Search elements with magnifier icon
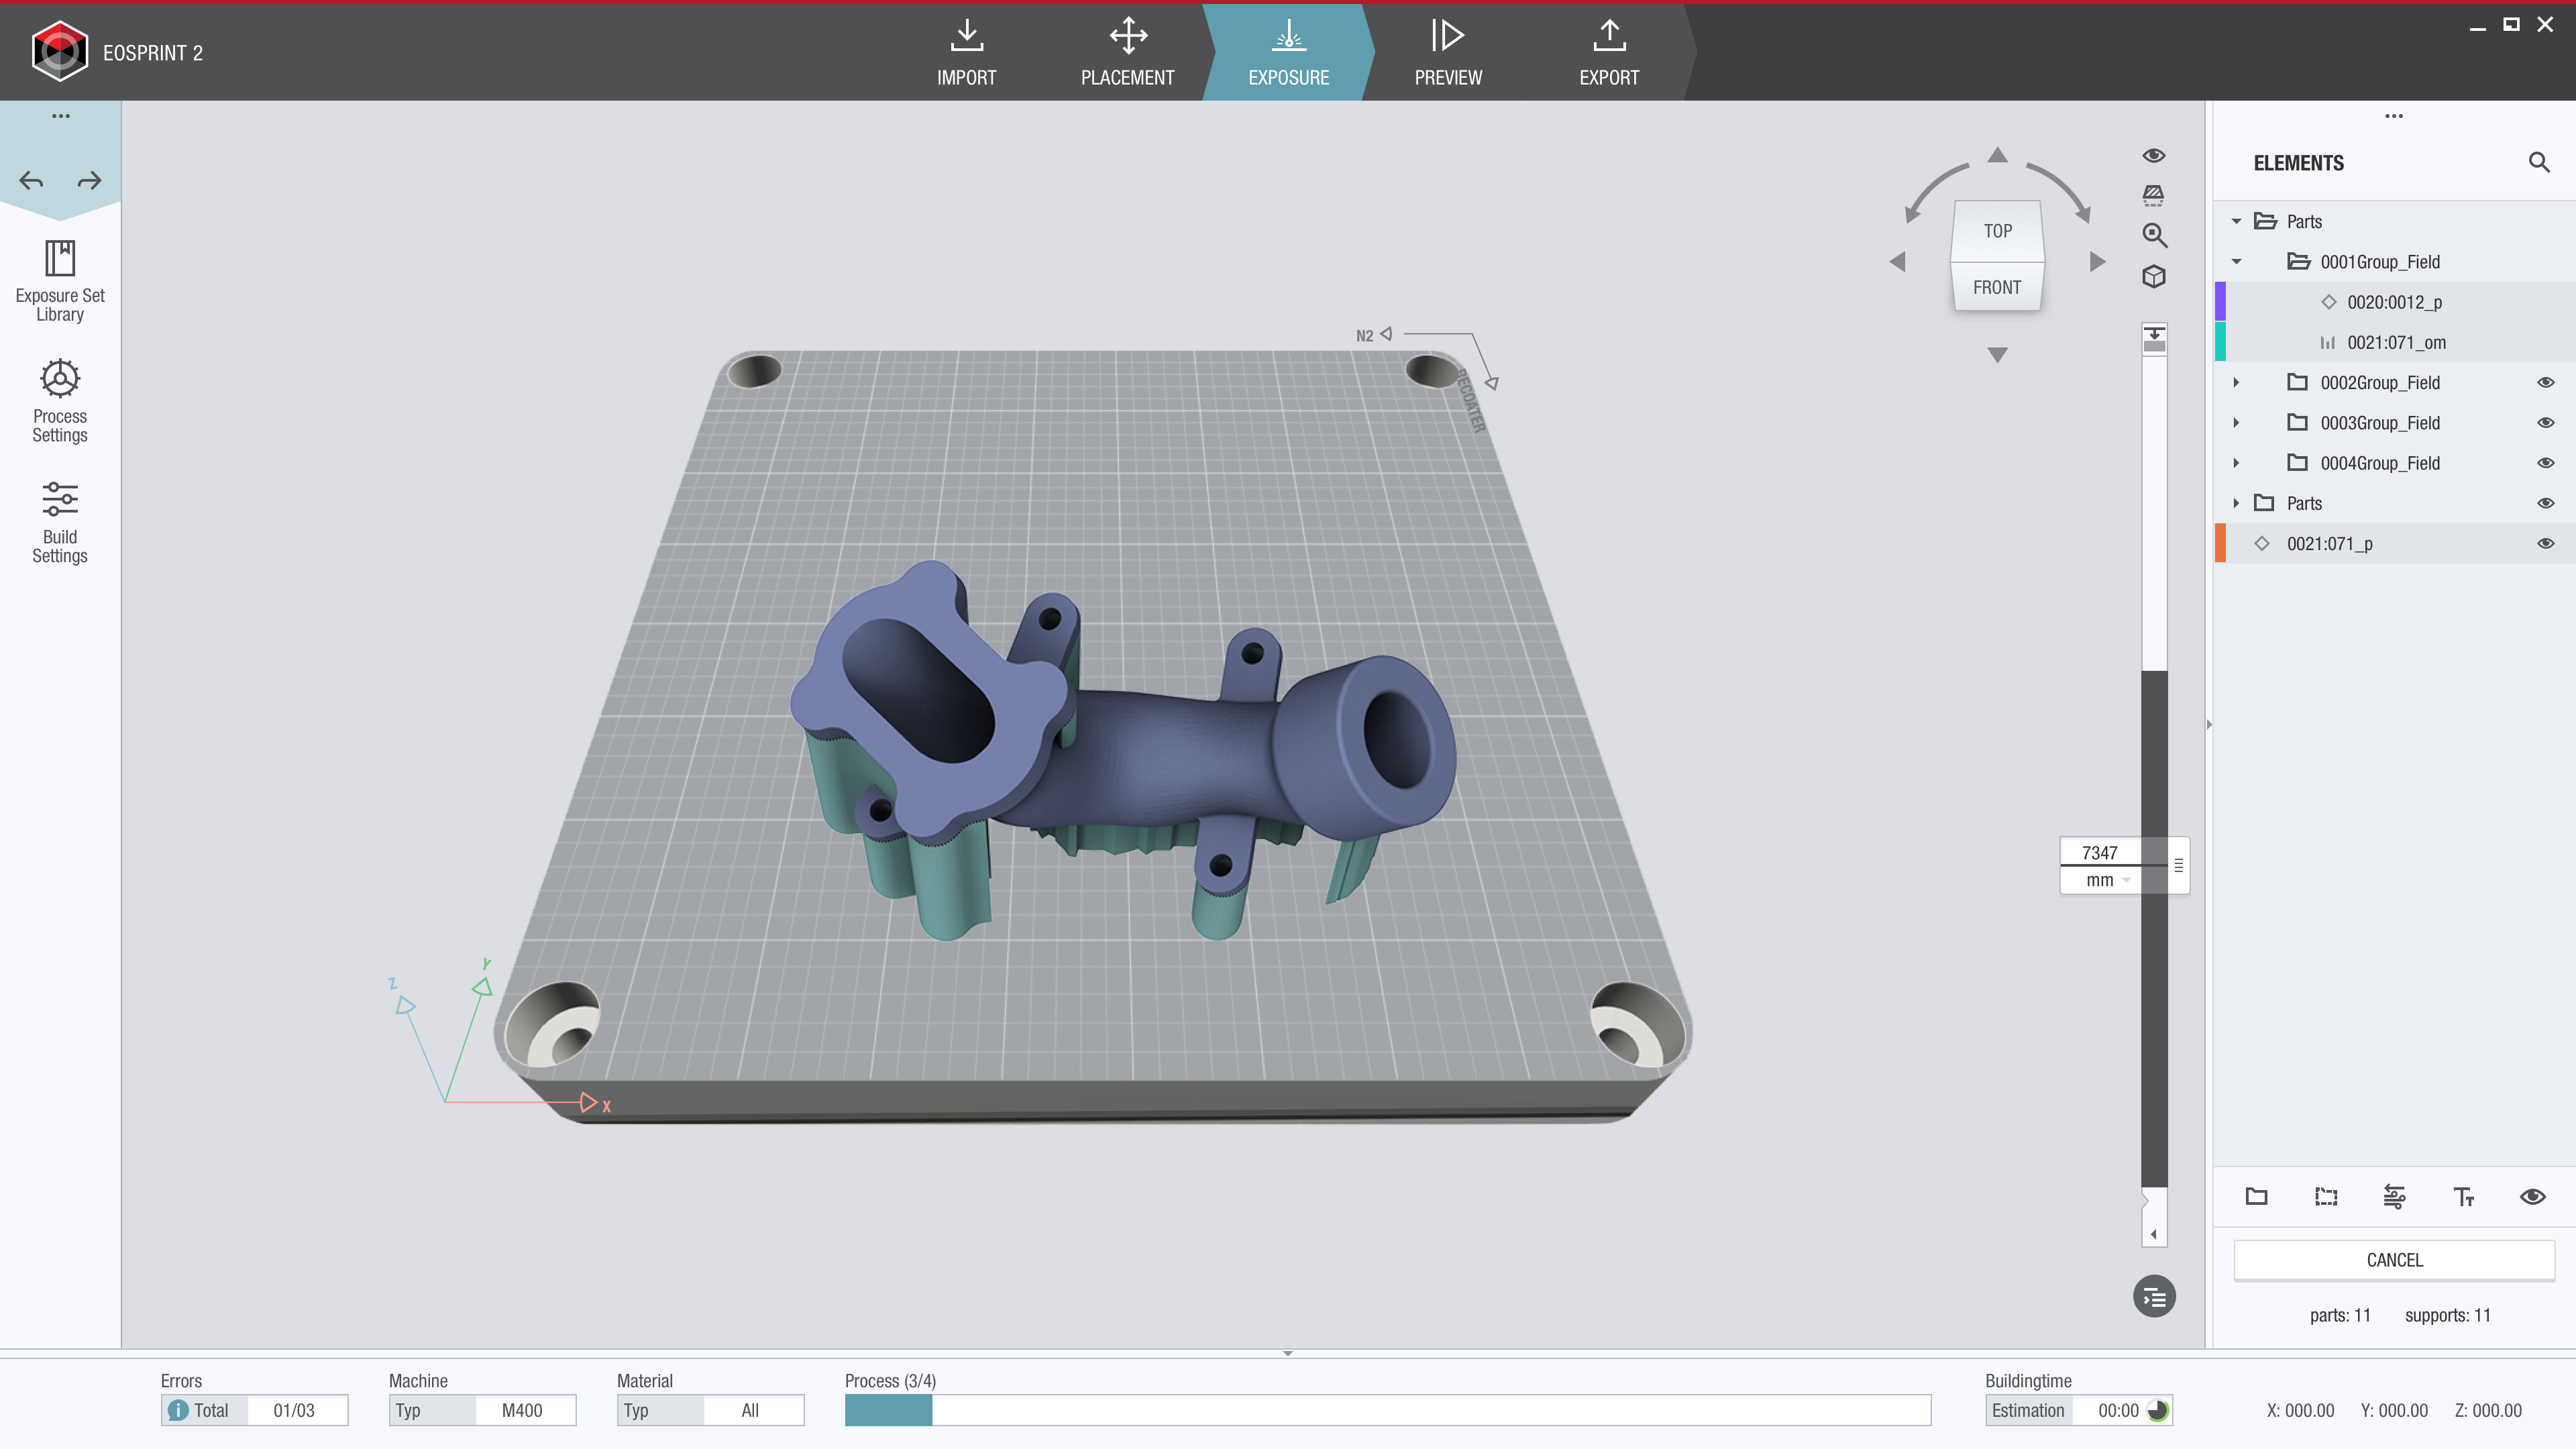The image size is (2576, 1449). [x=2538, y=162]
